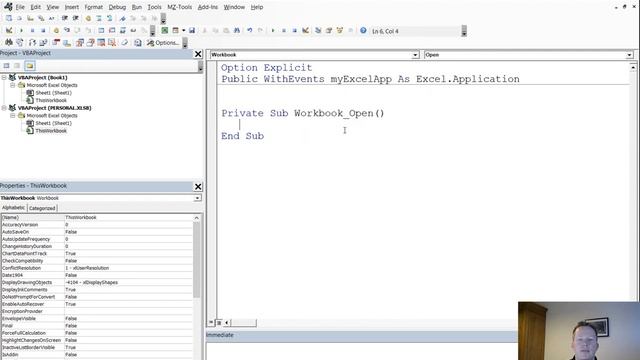640x360 pixels.
Task: Switch to the Alphabetic properties tab
Action: 13,208
